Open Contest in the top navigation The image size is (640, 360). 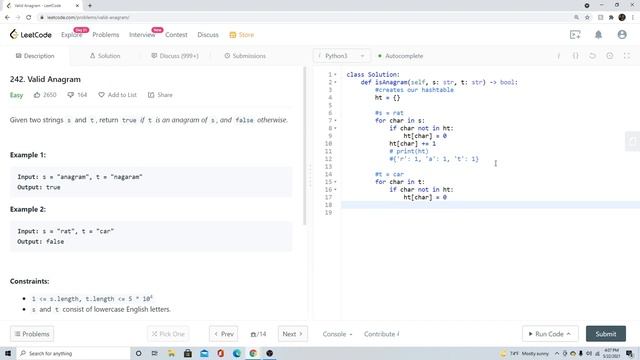coord(176,35)
